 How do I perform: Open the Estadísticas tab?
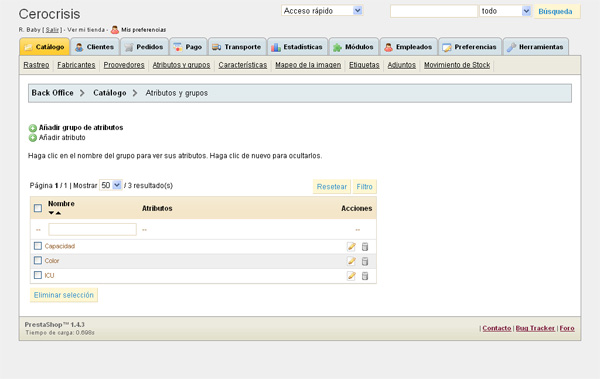297,47
